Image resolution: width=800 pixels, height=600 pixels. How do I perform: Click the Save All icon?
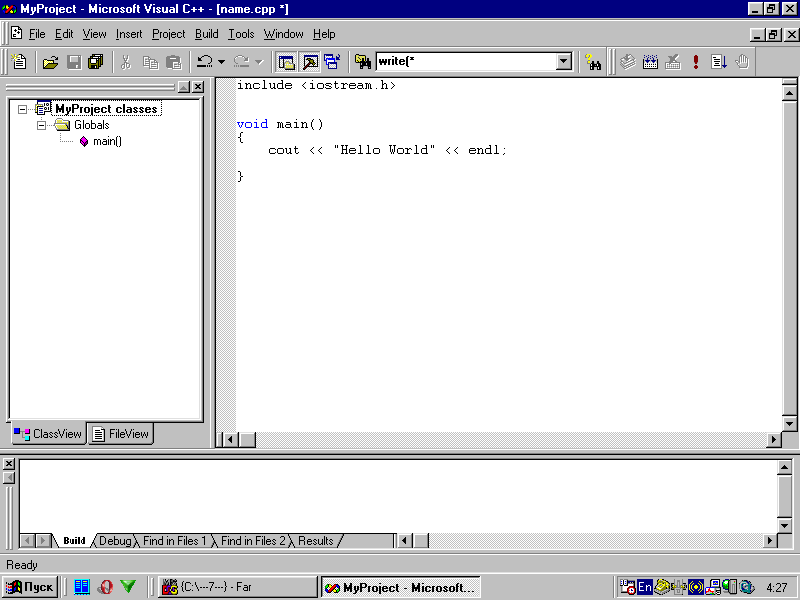(96, 62)
